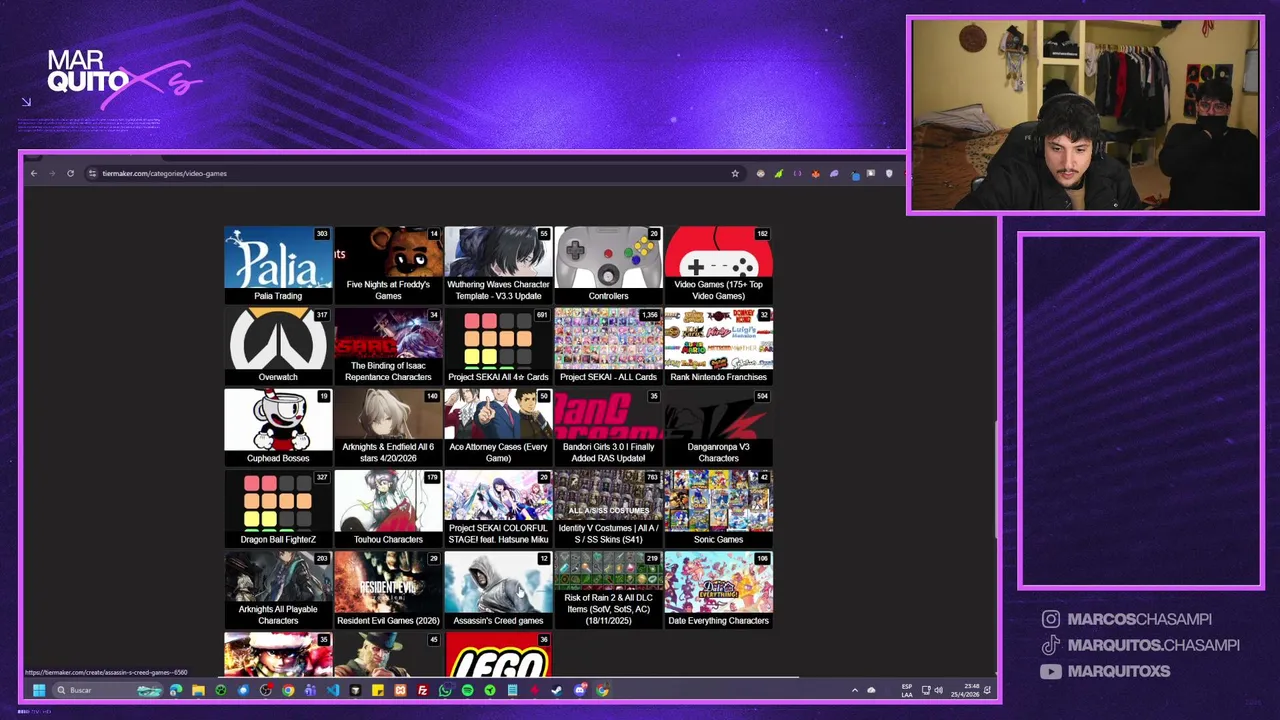
Task: Open Rank Nintendo Franchises template
Action: pos(718,346)
